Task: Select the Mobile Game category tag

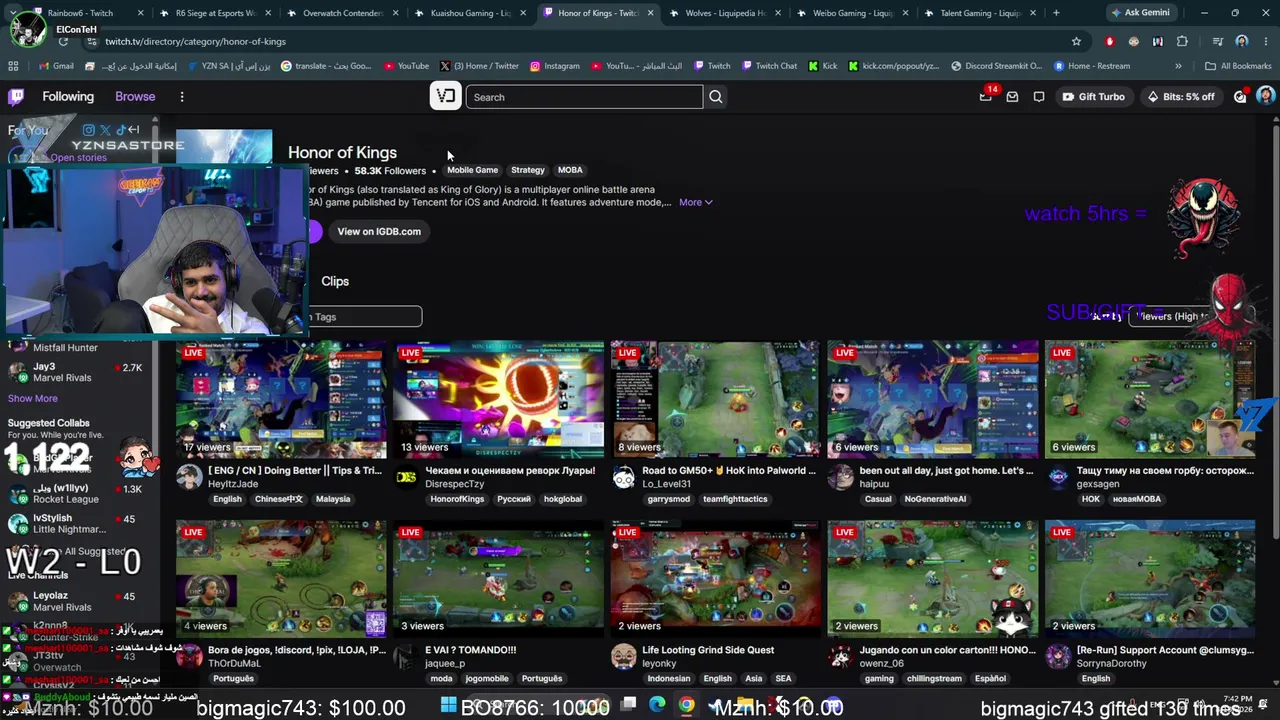Action: coord(472,170)
